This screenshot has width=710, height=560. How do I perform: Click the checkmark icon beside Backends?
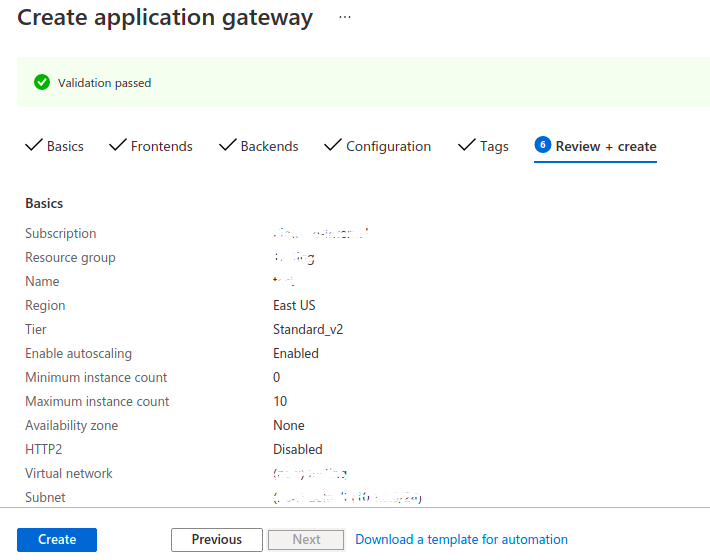(x=227, y=145)
